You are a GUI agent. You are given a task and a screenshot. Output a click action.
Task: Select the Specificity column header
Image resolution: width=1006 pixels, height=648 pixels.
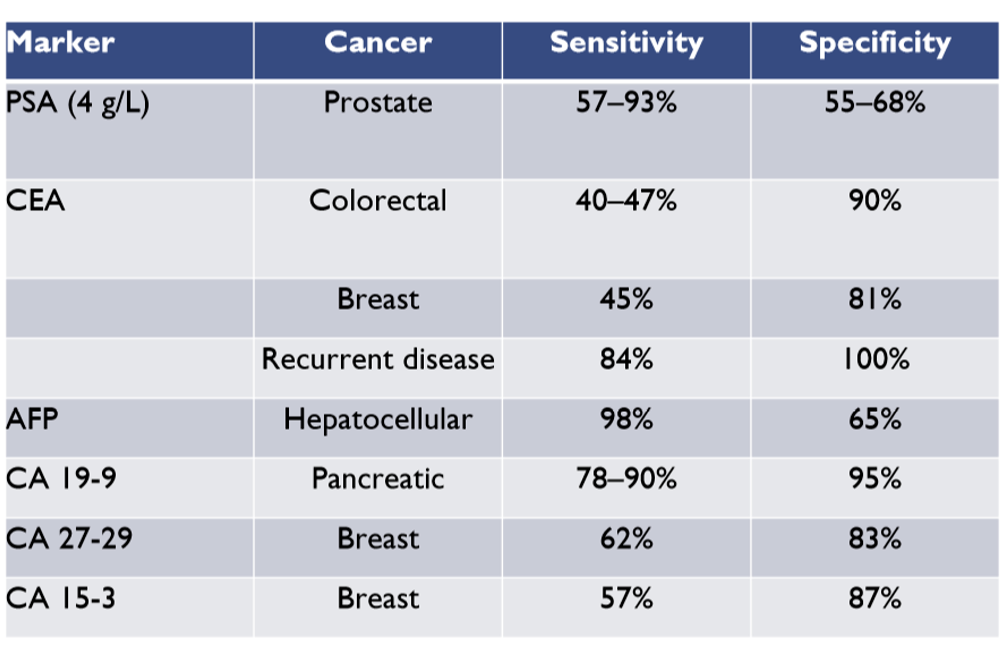point(875,43)
